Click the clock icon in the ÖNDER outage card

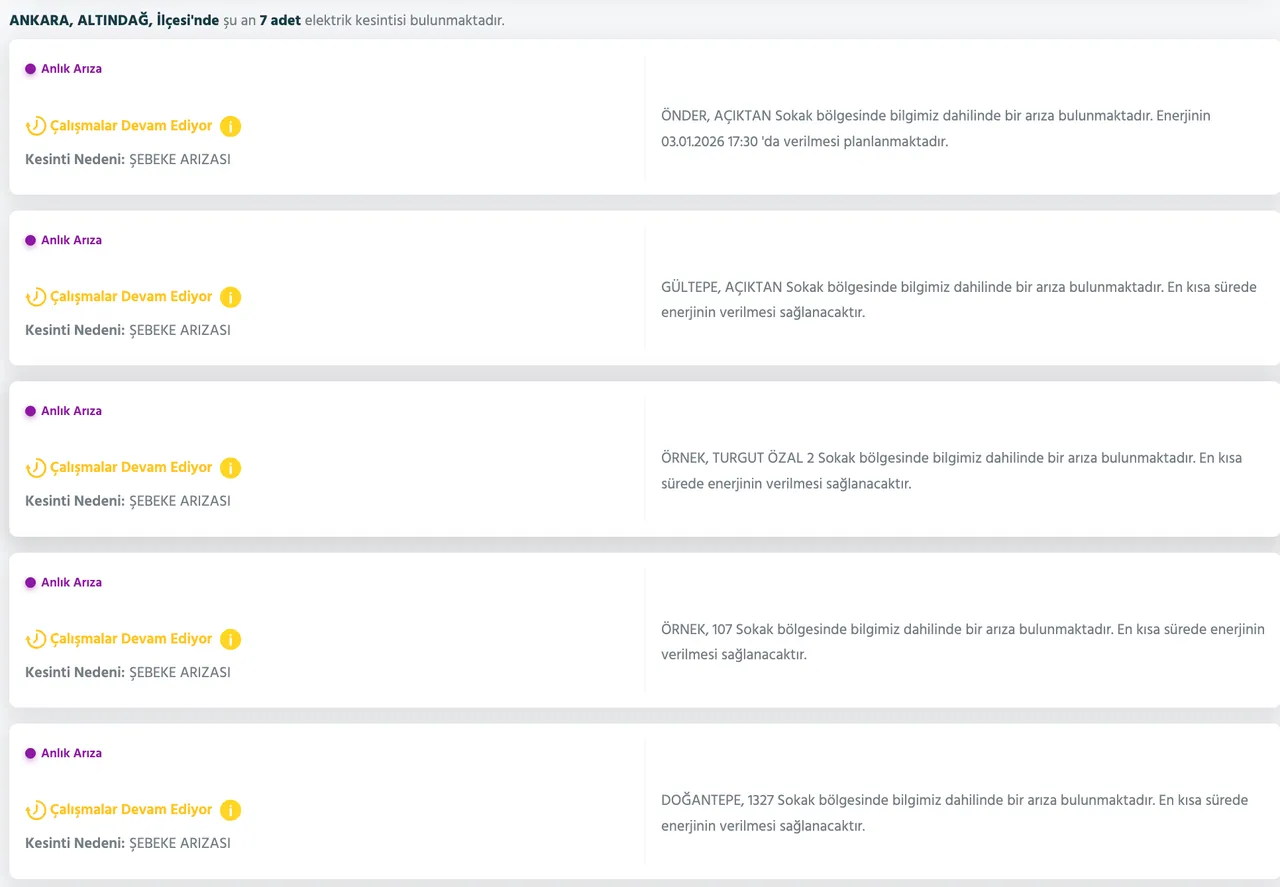pos(36,126)
